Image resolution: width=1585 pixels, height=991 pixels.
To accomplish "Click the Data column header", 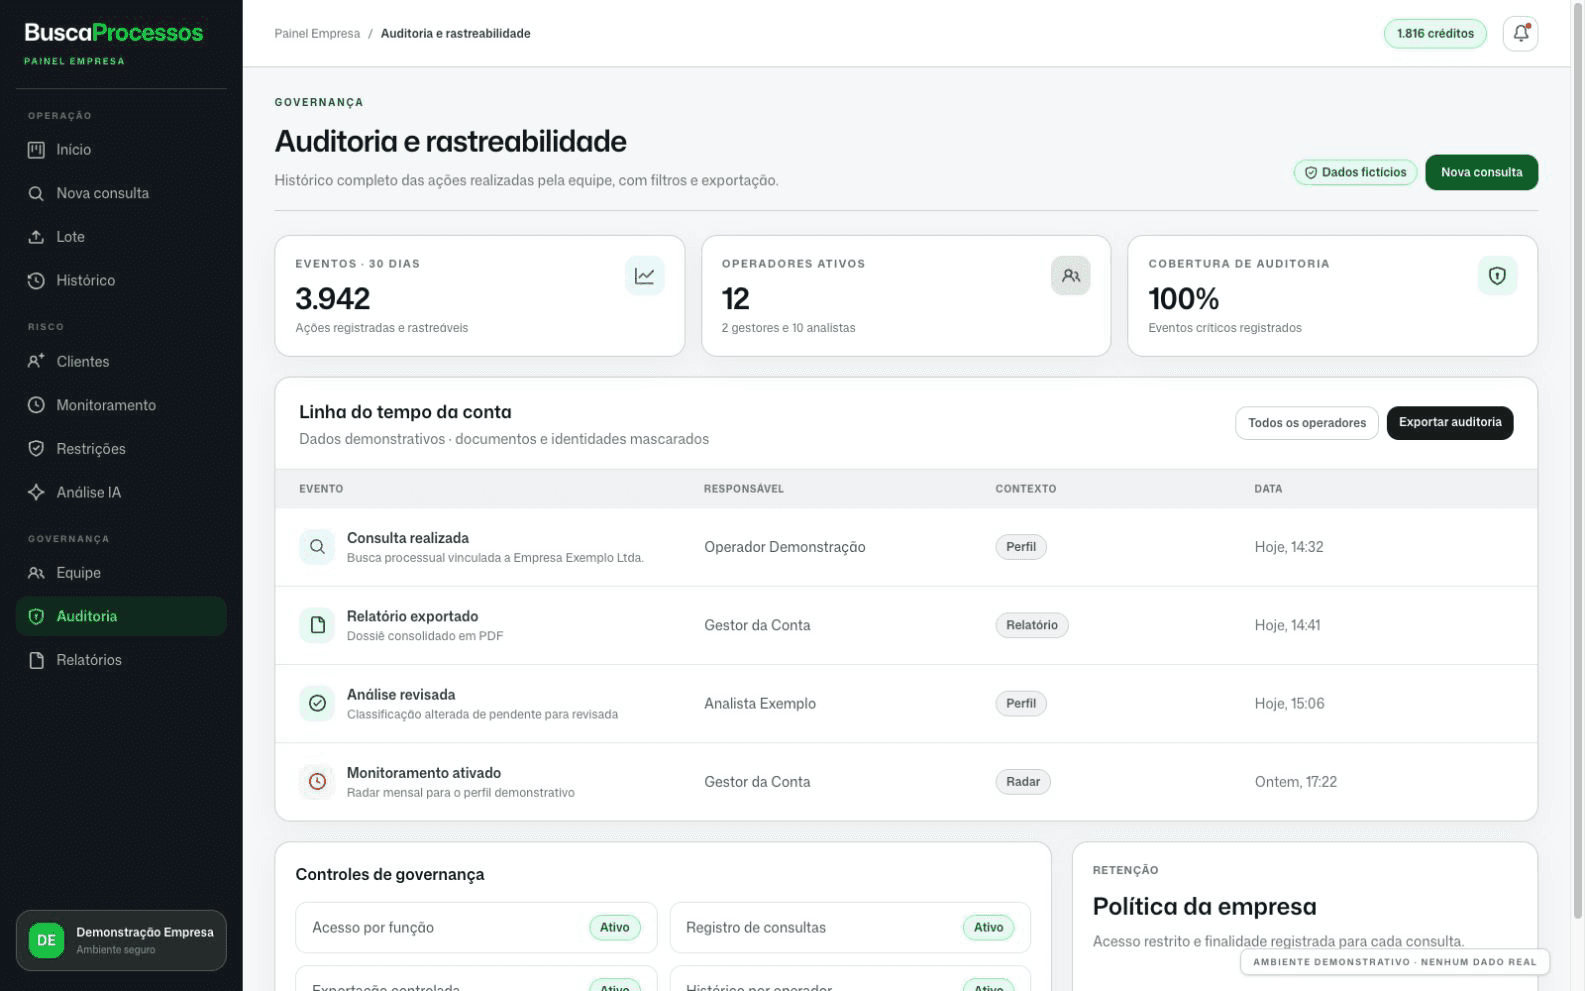I will click(x=1269, y=489).
